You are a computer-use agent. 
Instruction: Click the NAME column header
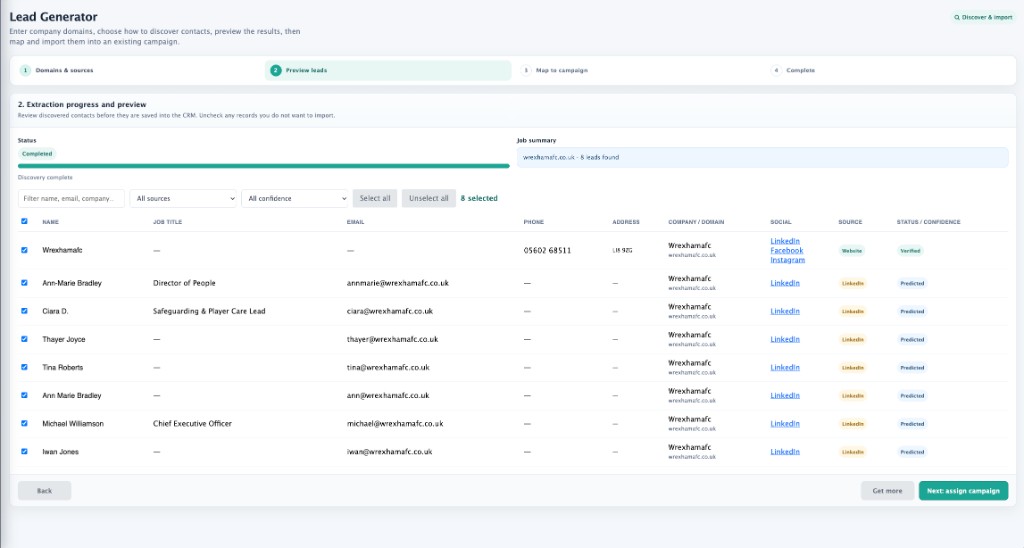pyautogui.click(x=50, y=222)
